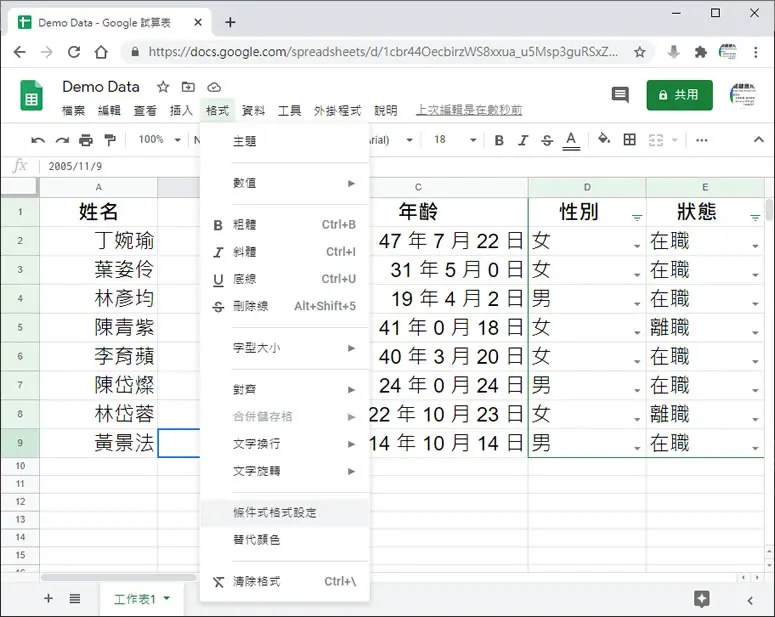Viewport: 775px width, 617px height.
Task: Choose 主題 in the format menu
Action: click(x=284, y=141)
